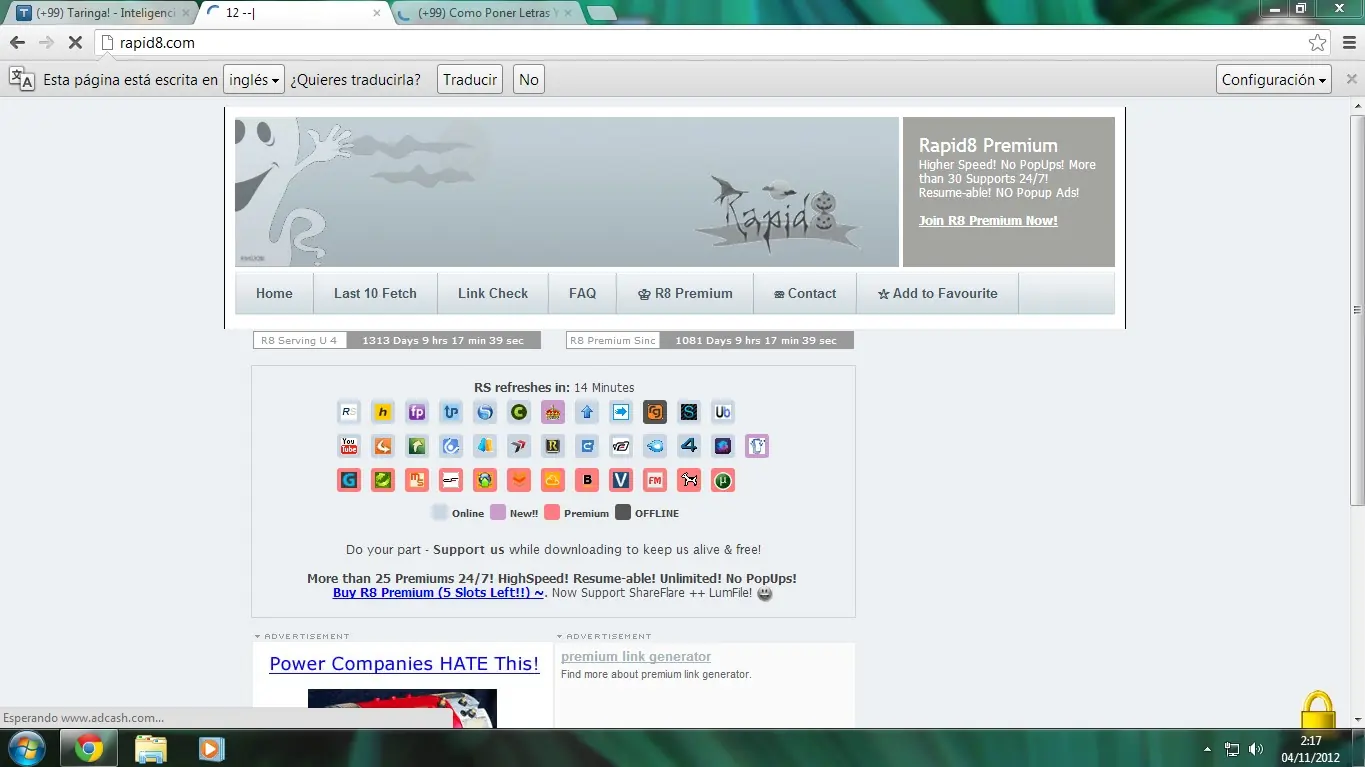Viewport: 1365px width, 767px height.
Task: Click the dark green 'C' circle icon
Action: tap(519, 412)
